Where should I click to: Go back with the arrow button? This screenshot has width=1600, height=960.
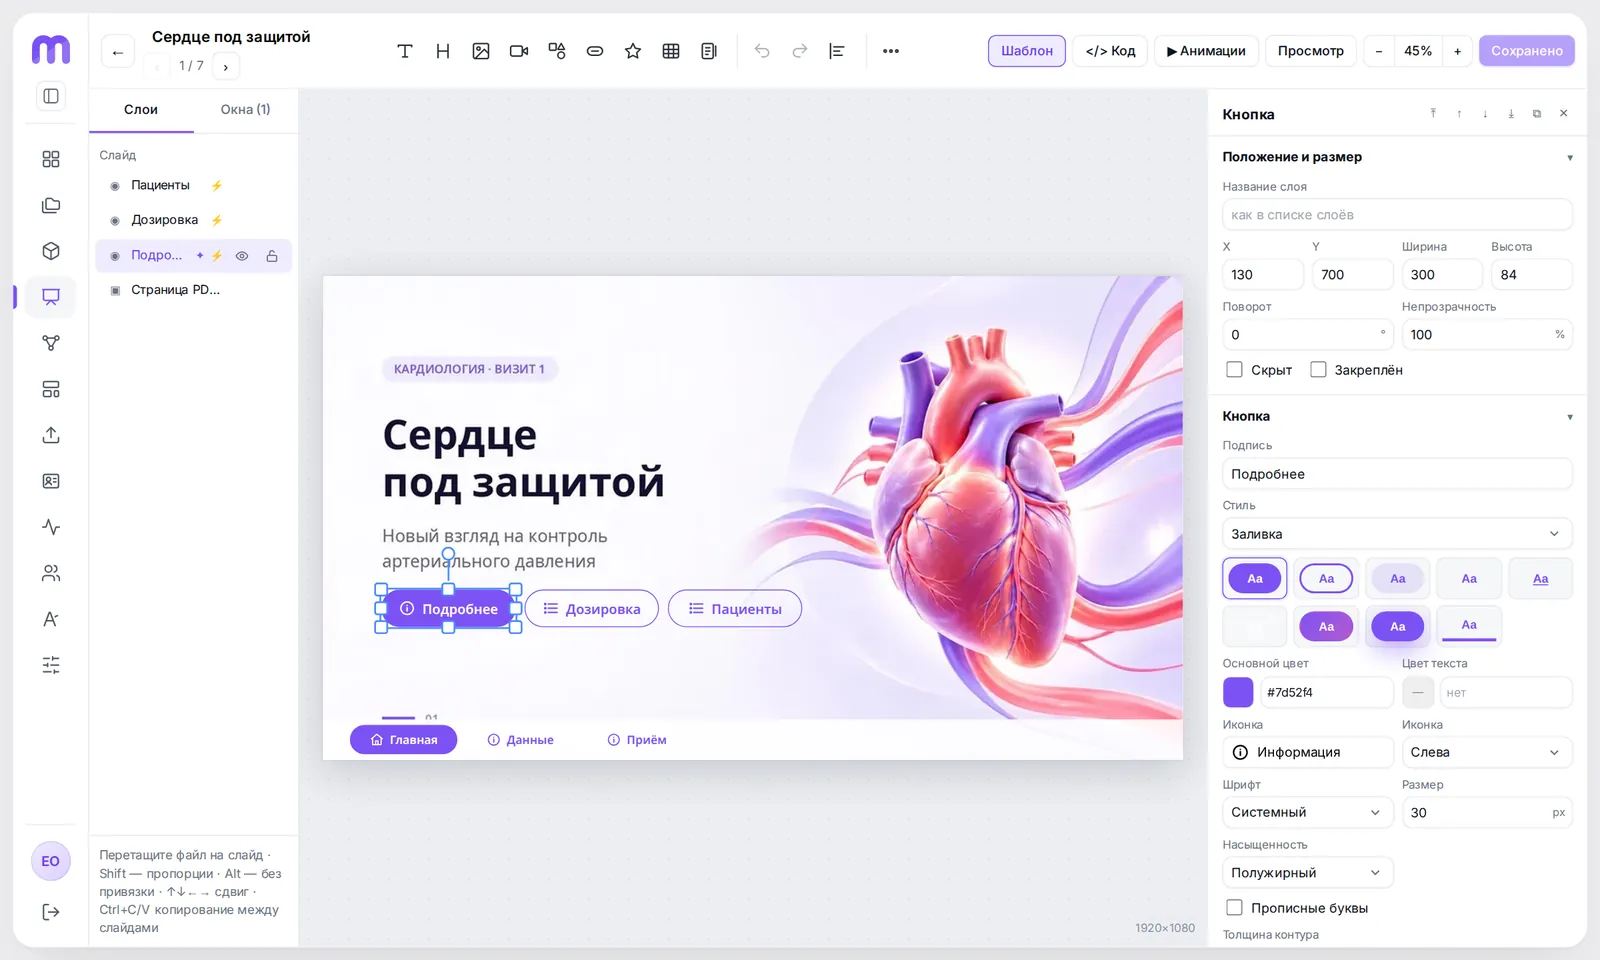coord(118,52)
